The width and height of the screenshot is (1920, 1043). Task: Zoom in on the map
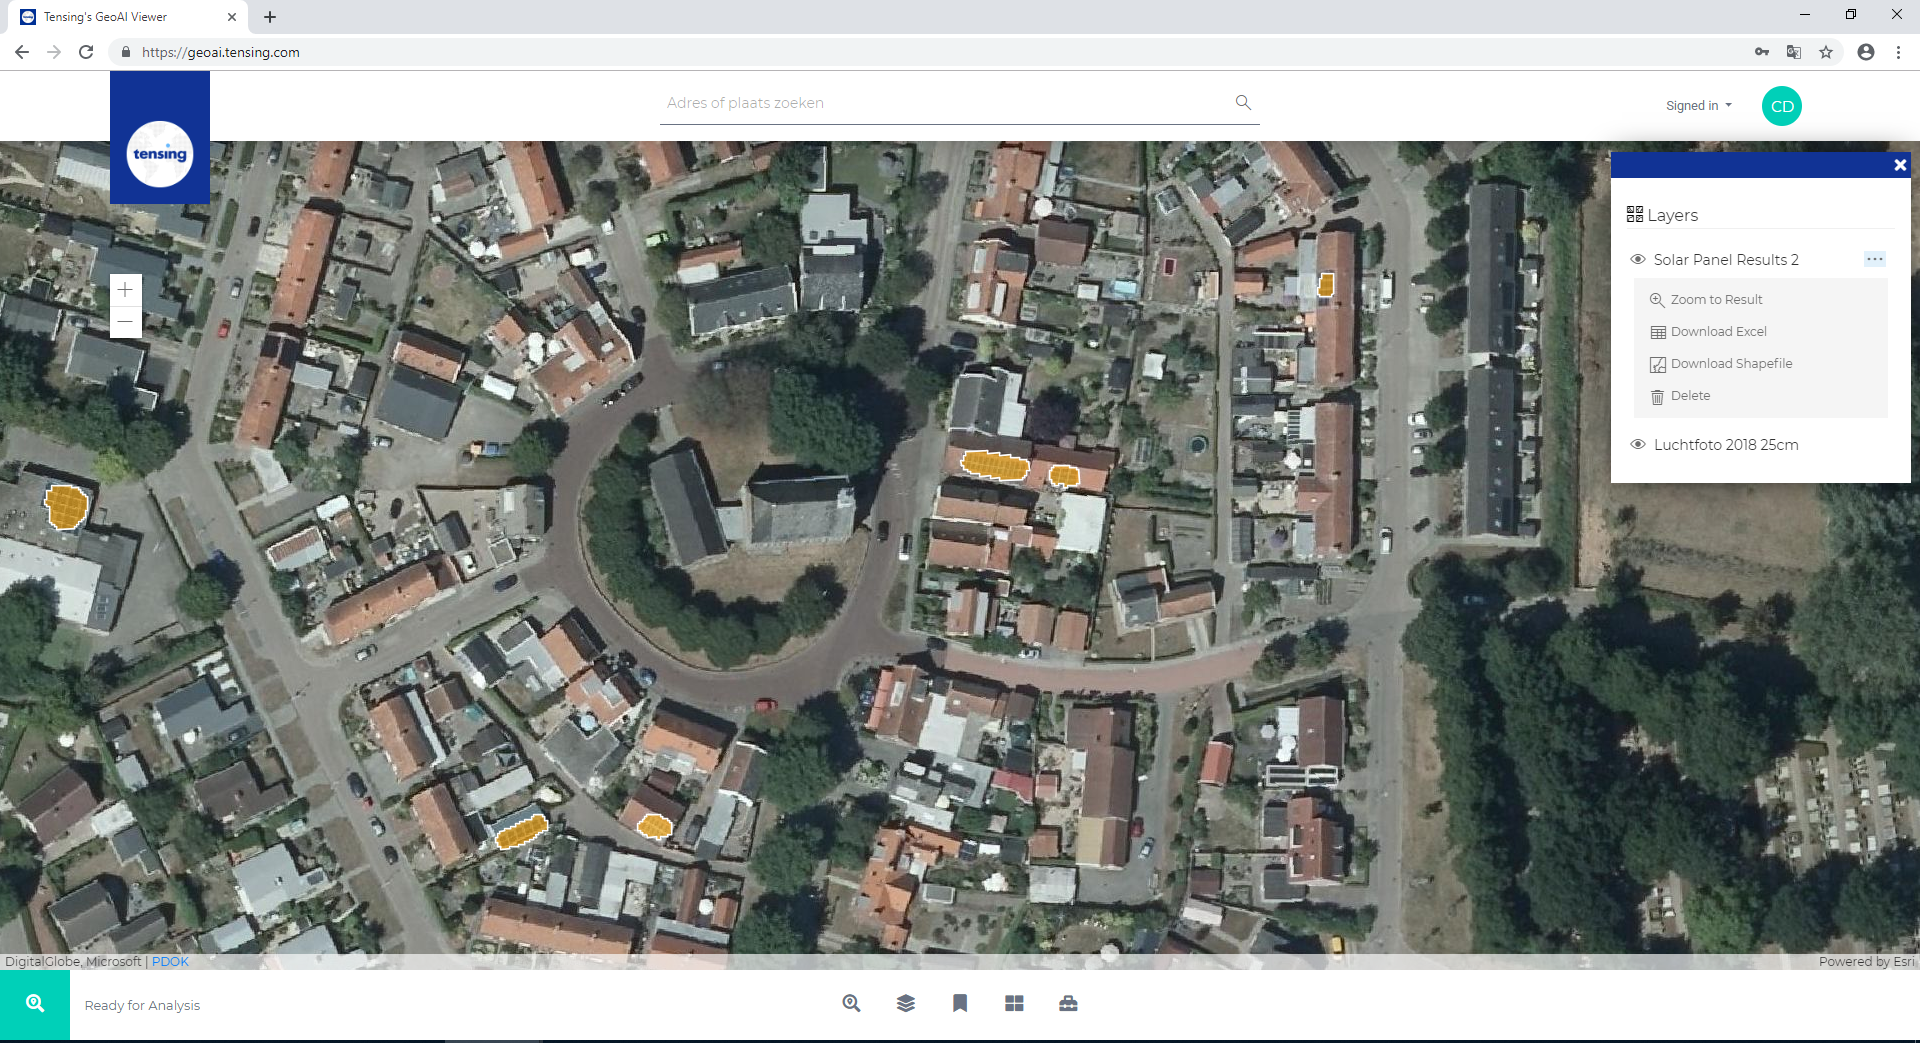tap(125, 290)
